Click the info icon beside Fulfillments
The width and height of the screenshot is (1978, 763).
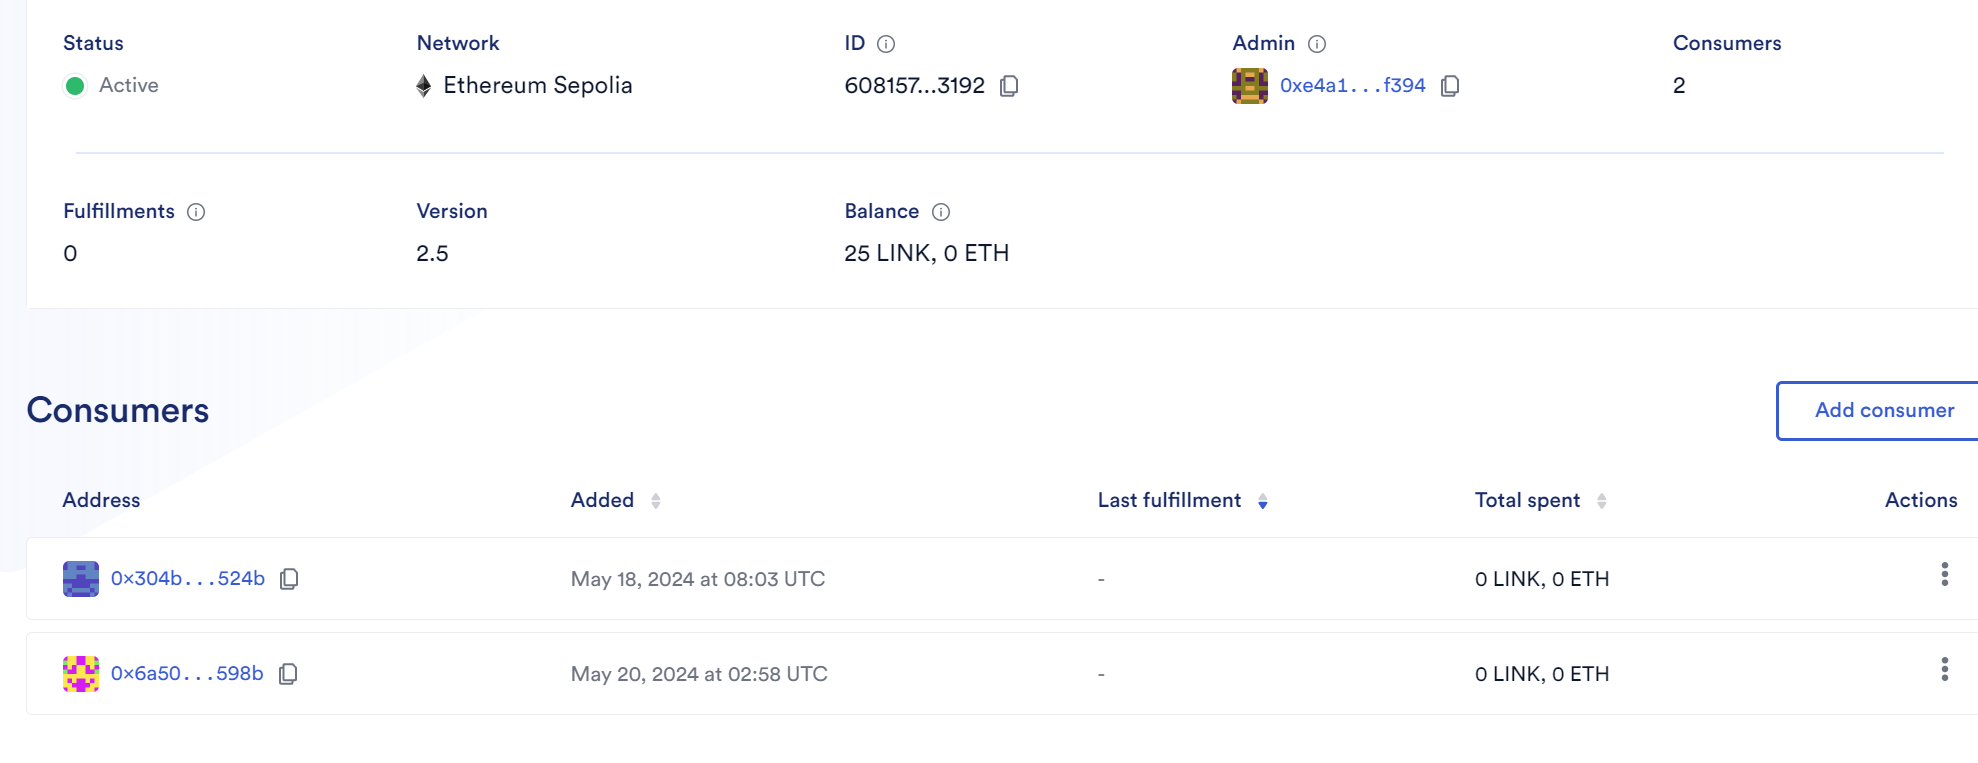tap(196, 212)
